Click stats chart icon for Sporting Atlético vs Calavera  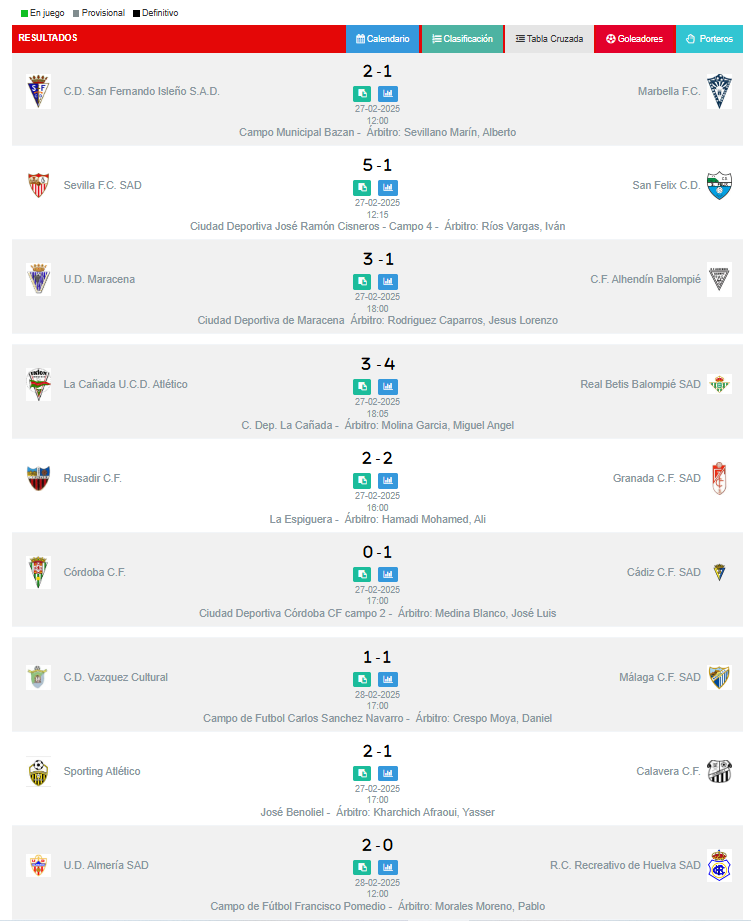388,773
